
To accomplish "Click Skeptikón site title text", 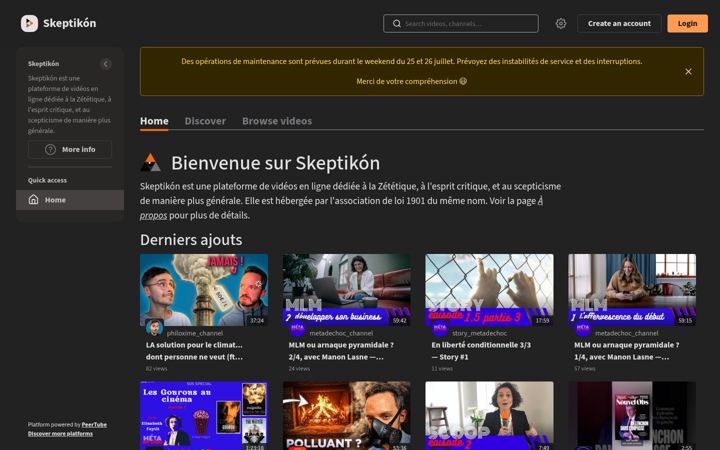I will click(69, 23).
